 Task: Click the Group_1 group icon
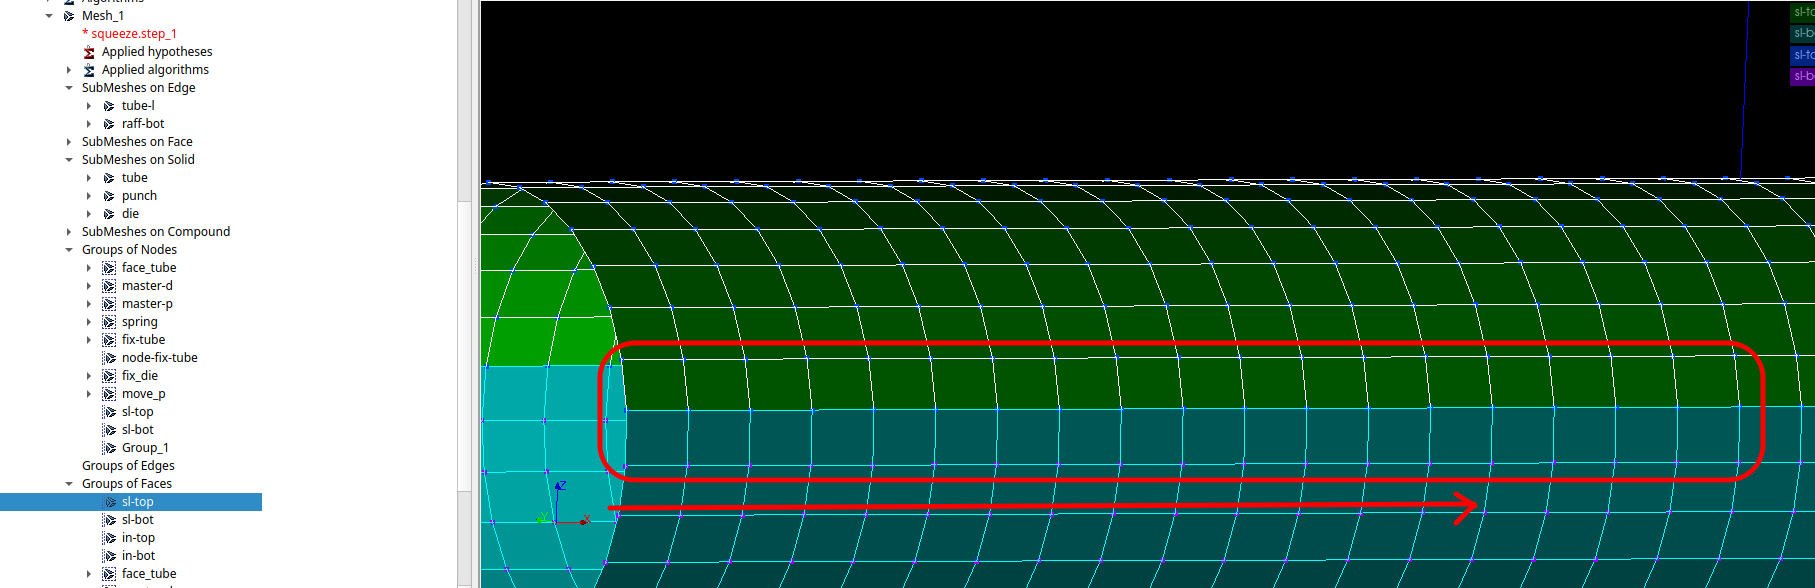click(109, 448)
